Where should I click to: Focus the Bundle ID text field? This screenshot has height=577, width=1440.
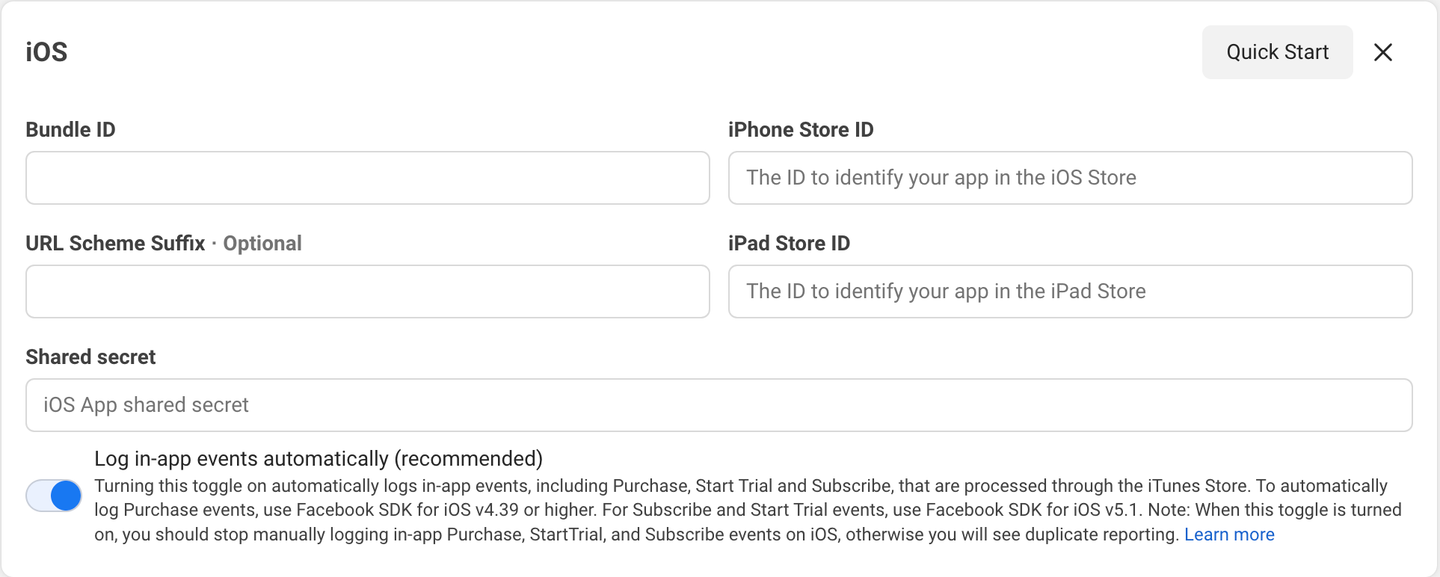367,178
